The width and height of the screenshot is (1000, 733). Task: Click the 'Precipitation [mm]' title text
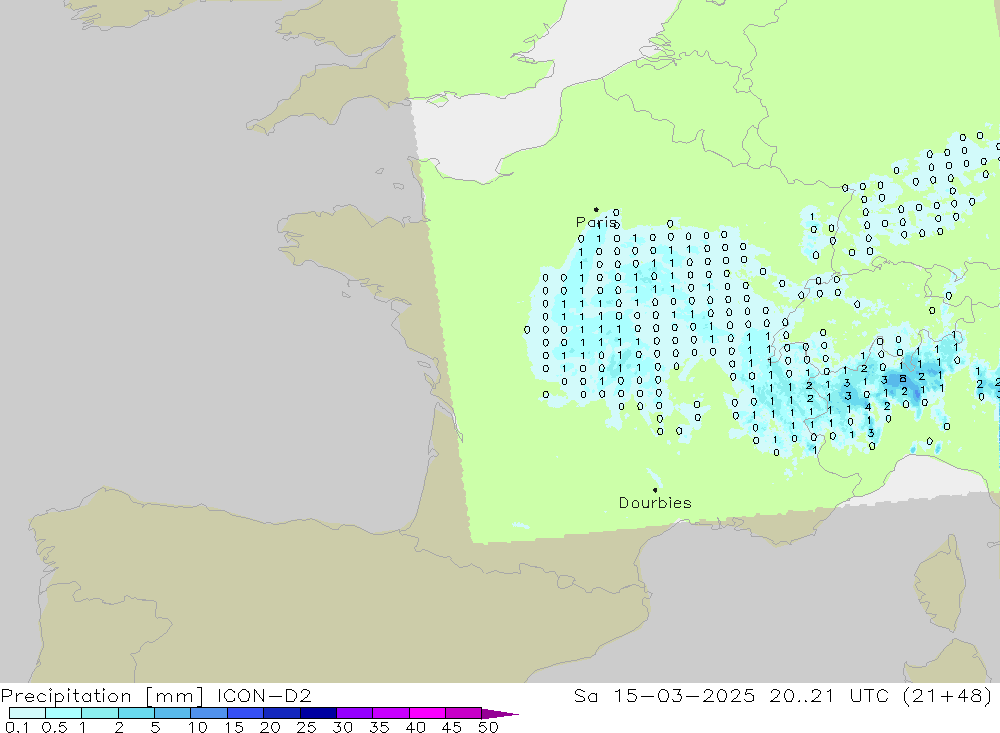(102, 695)
